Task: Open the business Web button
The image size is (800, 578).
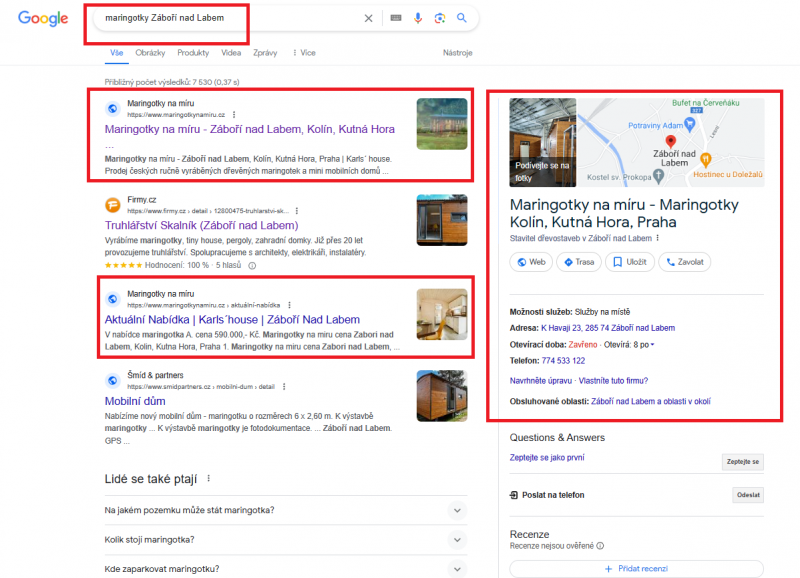Action: tap(531, 262)
